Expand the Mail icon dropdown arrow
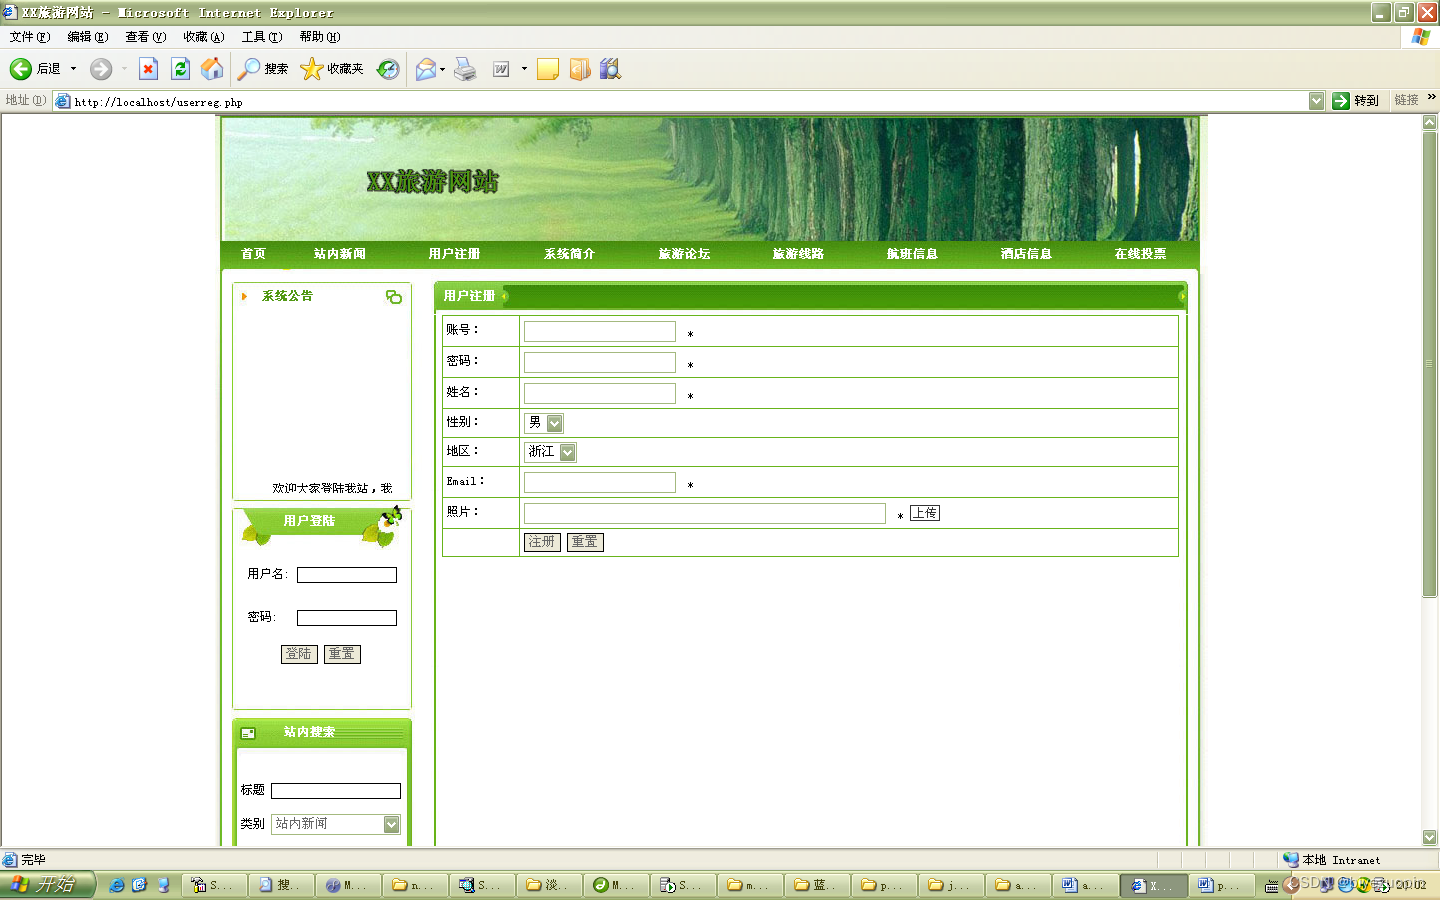This screenshot has width=1440, height=900. click(442, 69)
